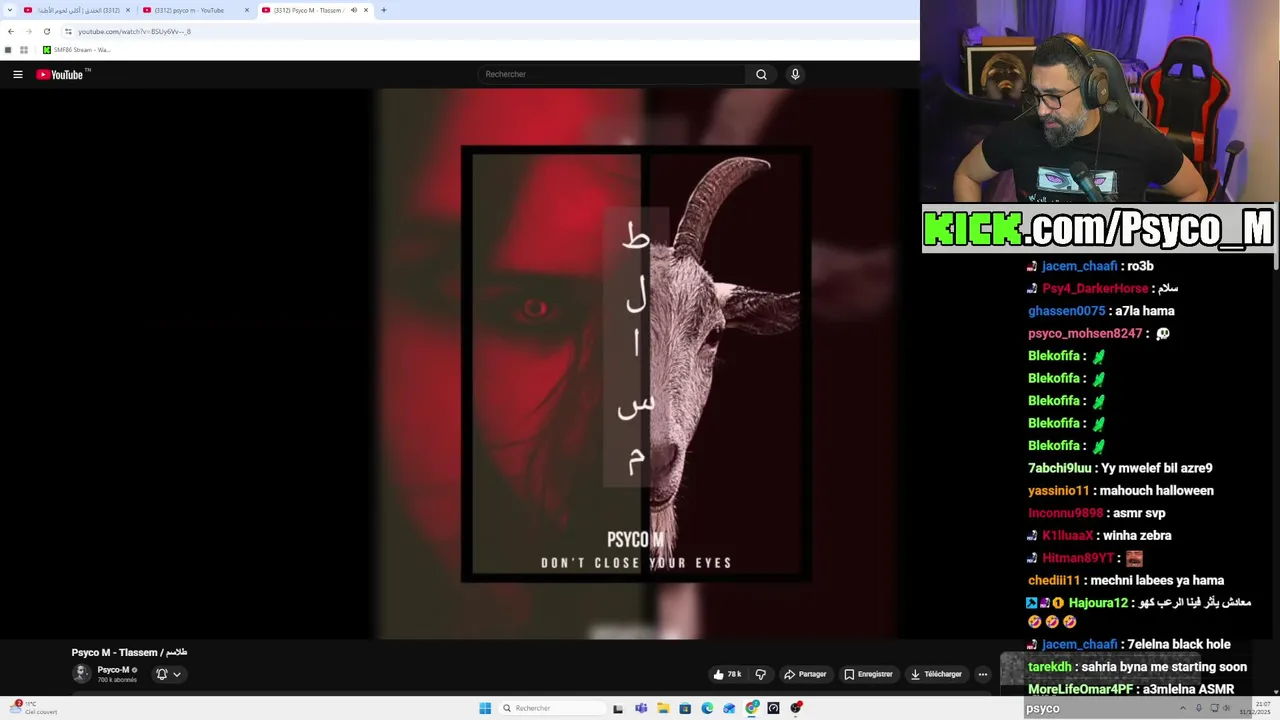The height and width of the screenshot is (720, 1280).
Task: Click chat username jacem_chaafi 'ro3b'
Action: 1079,266
